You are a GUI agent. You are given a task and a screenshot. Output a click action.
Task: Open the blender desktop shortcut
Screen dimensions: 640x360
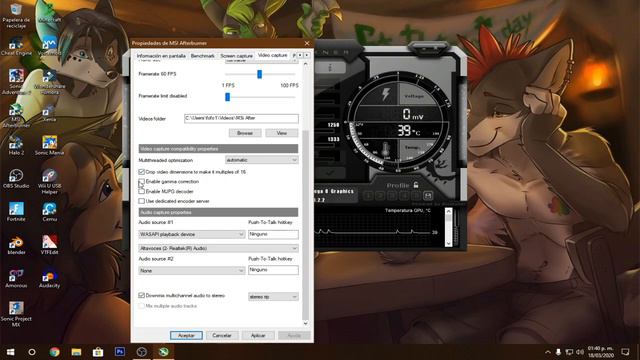point(16,245)
